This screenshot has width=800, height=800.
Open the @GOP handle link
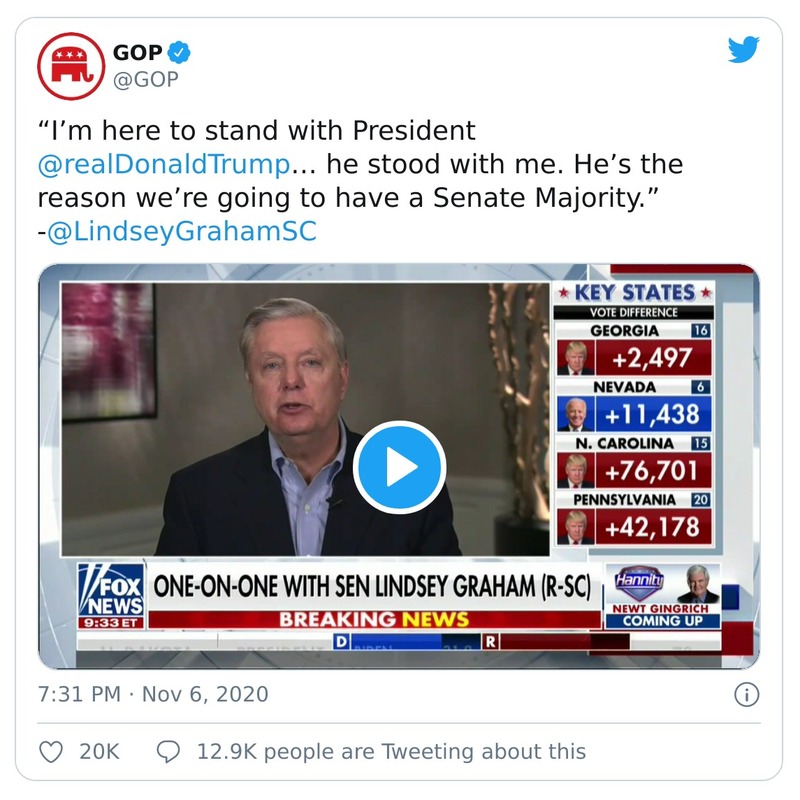coord(145,80)
